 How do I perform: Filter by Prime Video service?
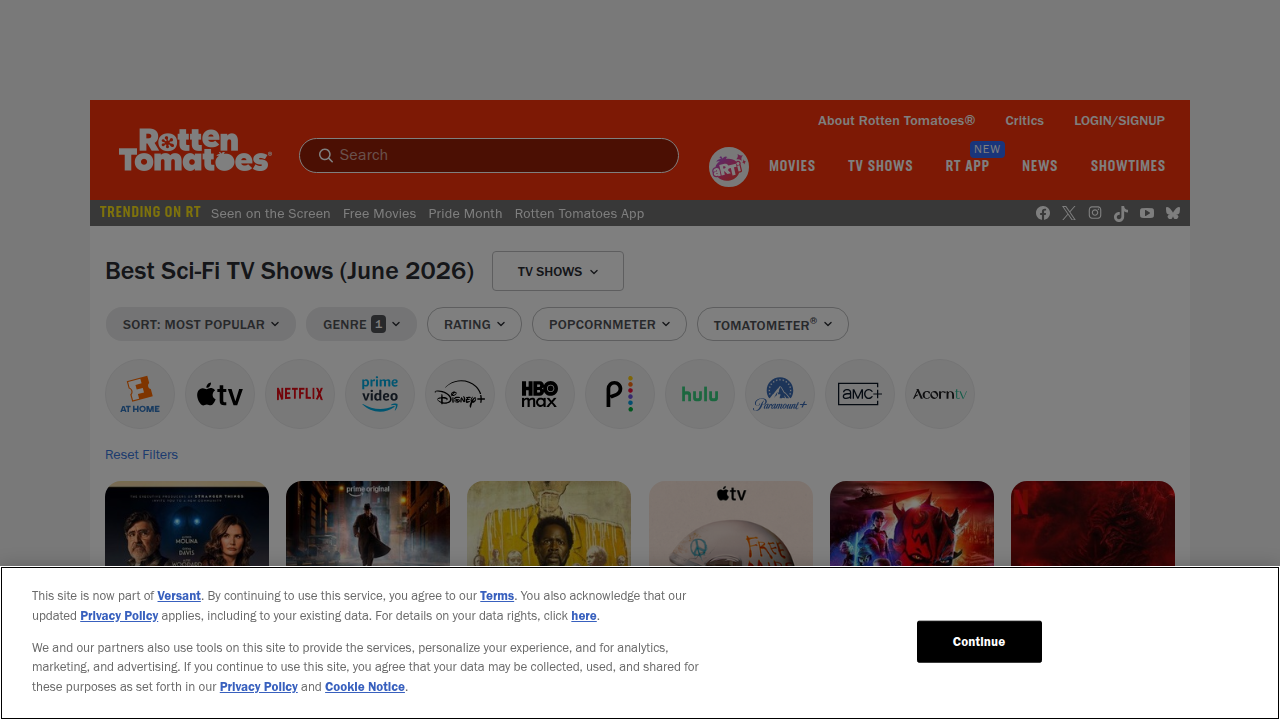[x=380, y=394]
